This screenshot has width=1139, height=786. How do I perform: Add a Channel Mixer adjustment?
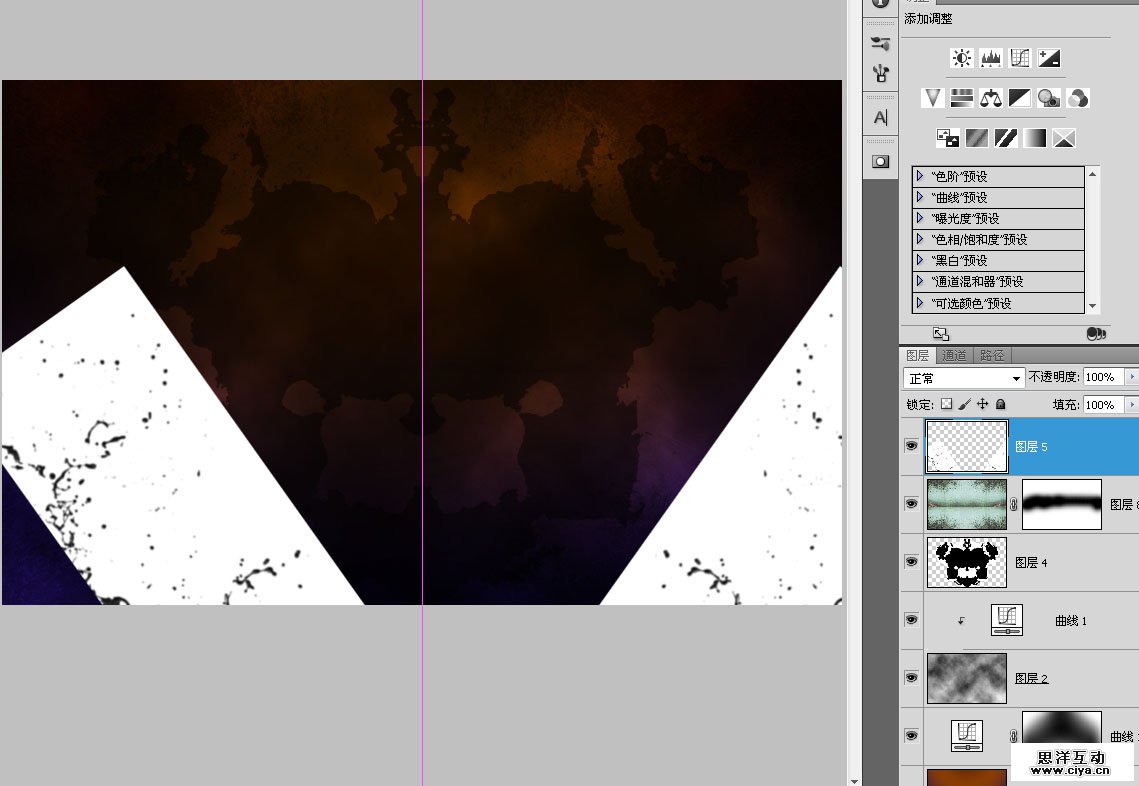(1078, 98)
